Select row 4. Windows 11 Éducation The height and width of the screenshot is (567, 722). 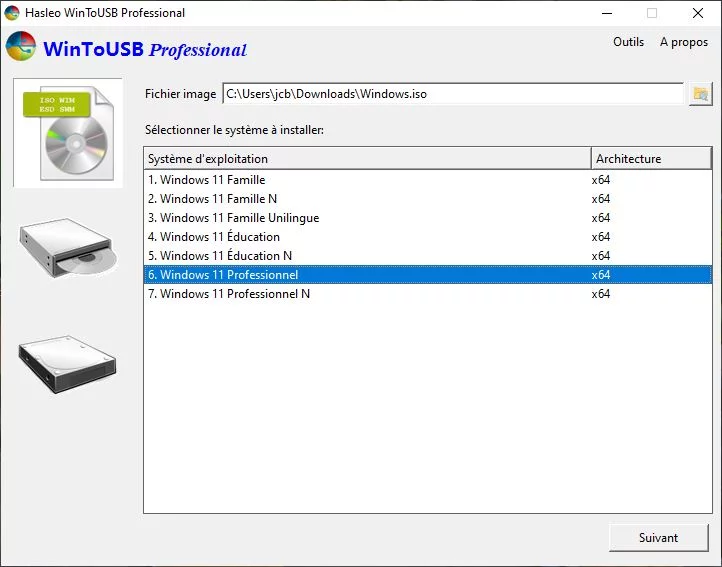[428, 237]
